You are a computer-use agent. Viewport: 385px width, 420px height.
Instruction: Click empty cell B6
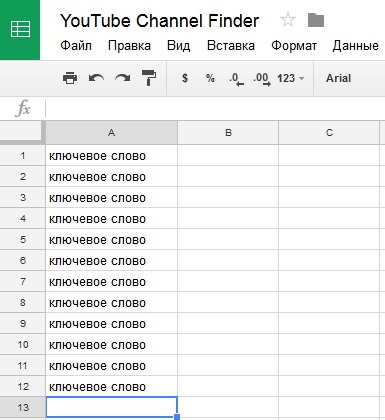coord(228,260)
